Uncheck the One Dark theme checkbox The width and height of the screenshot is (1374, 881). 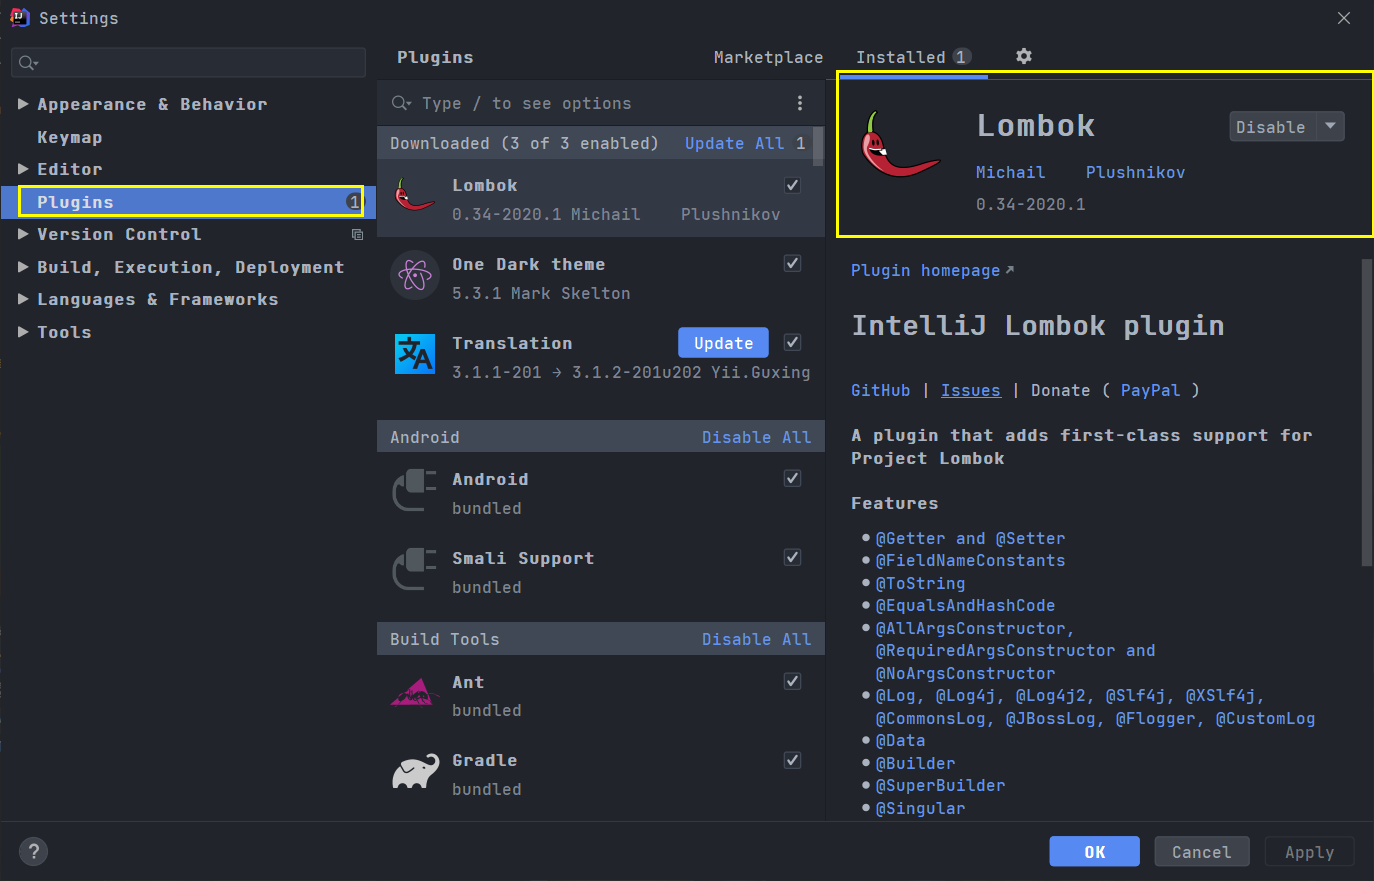[793, 263]
